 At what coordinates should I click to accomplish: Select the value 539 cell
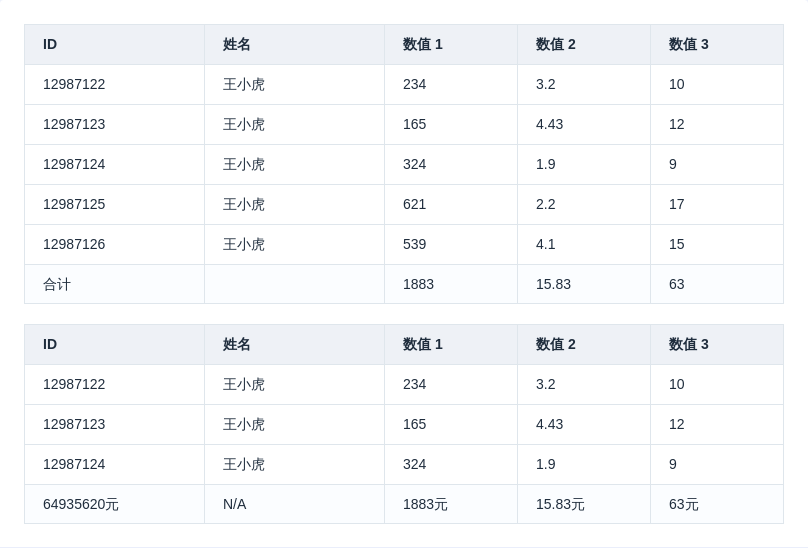point(414,244)
